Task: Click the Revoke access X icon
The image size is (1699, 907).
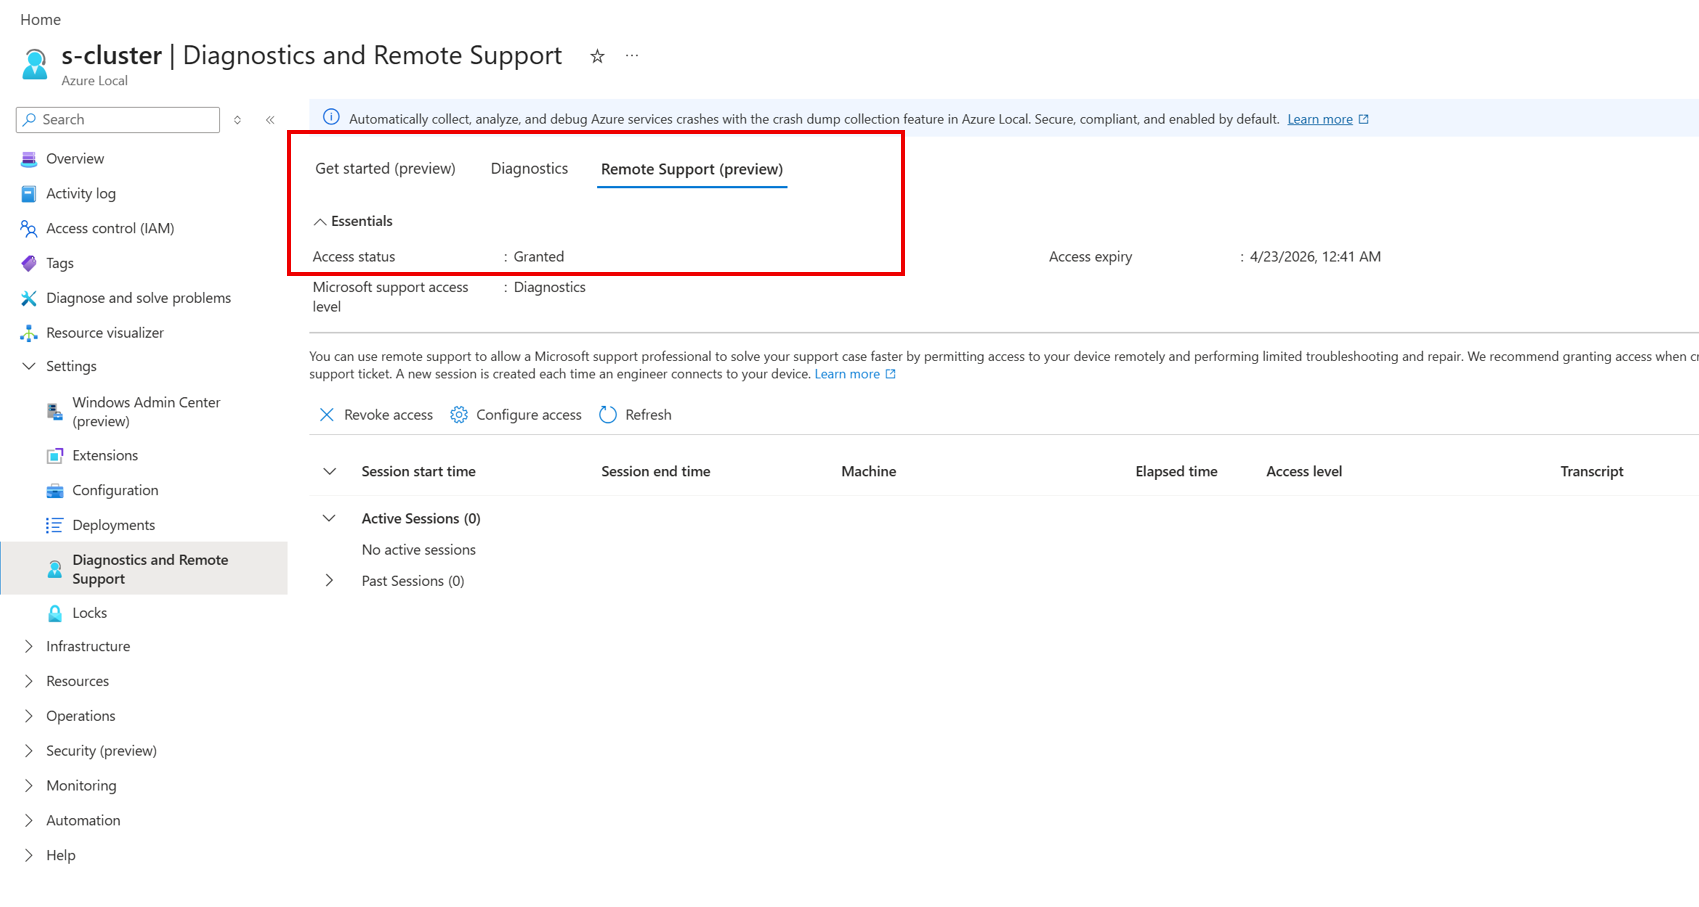Action: point(327,415)
